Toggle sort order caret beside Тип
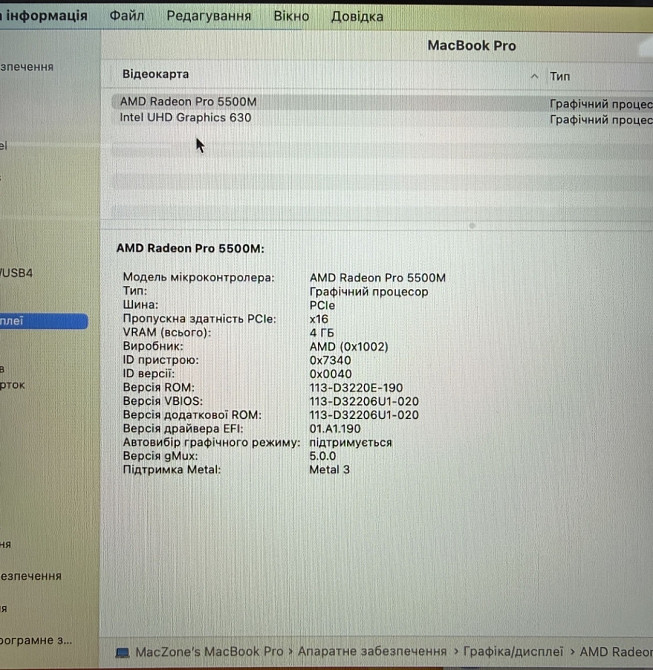 point(534,76)
